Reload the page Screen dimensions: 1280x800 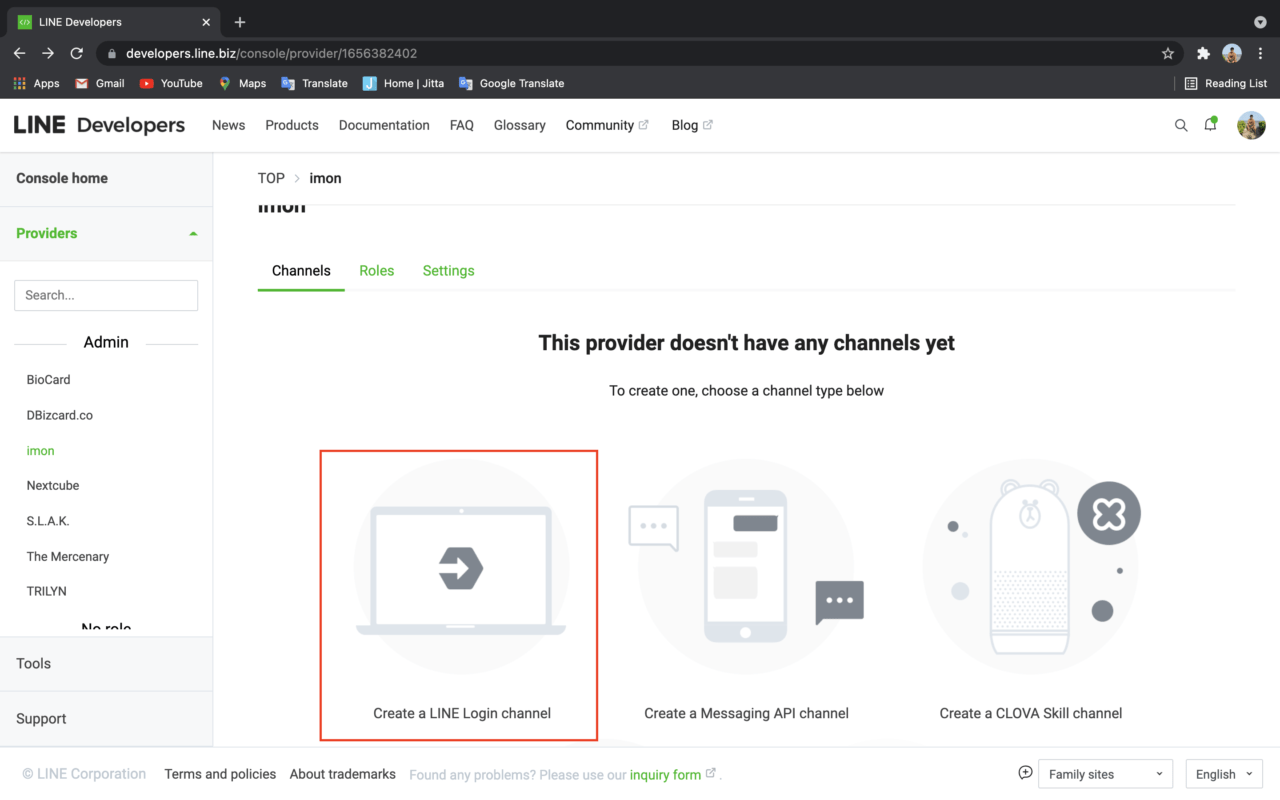tap(77, 54)
